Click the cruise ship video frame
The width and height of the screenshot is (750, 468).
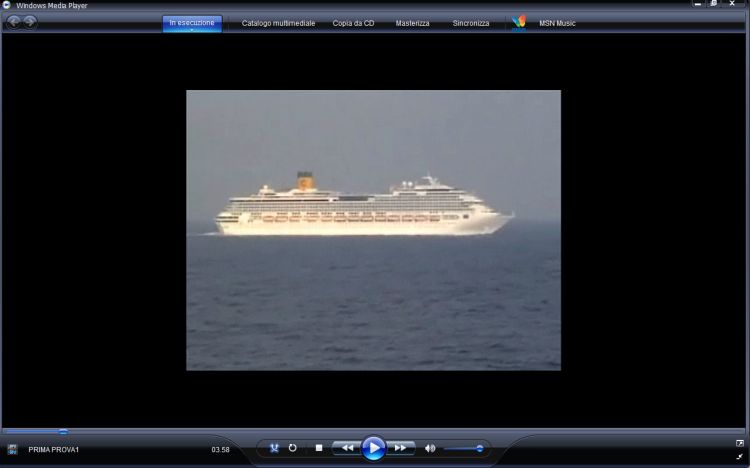(x=374, y=230)
